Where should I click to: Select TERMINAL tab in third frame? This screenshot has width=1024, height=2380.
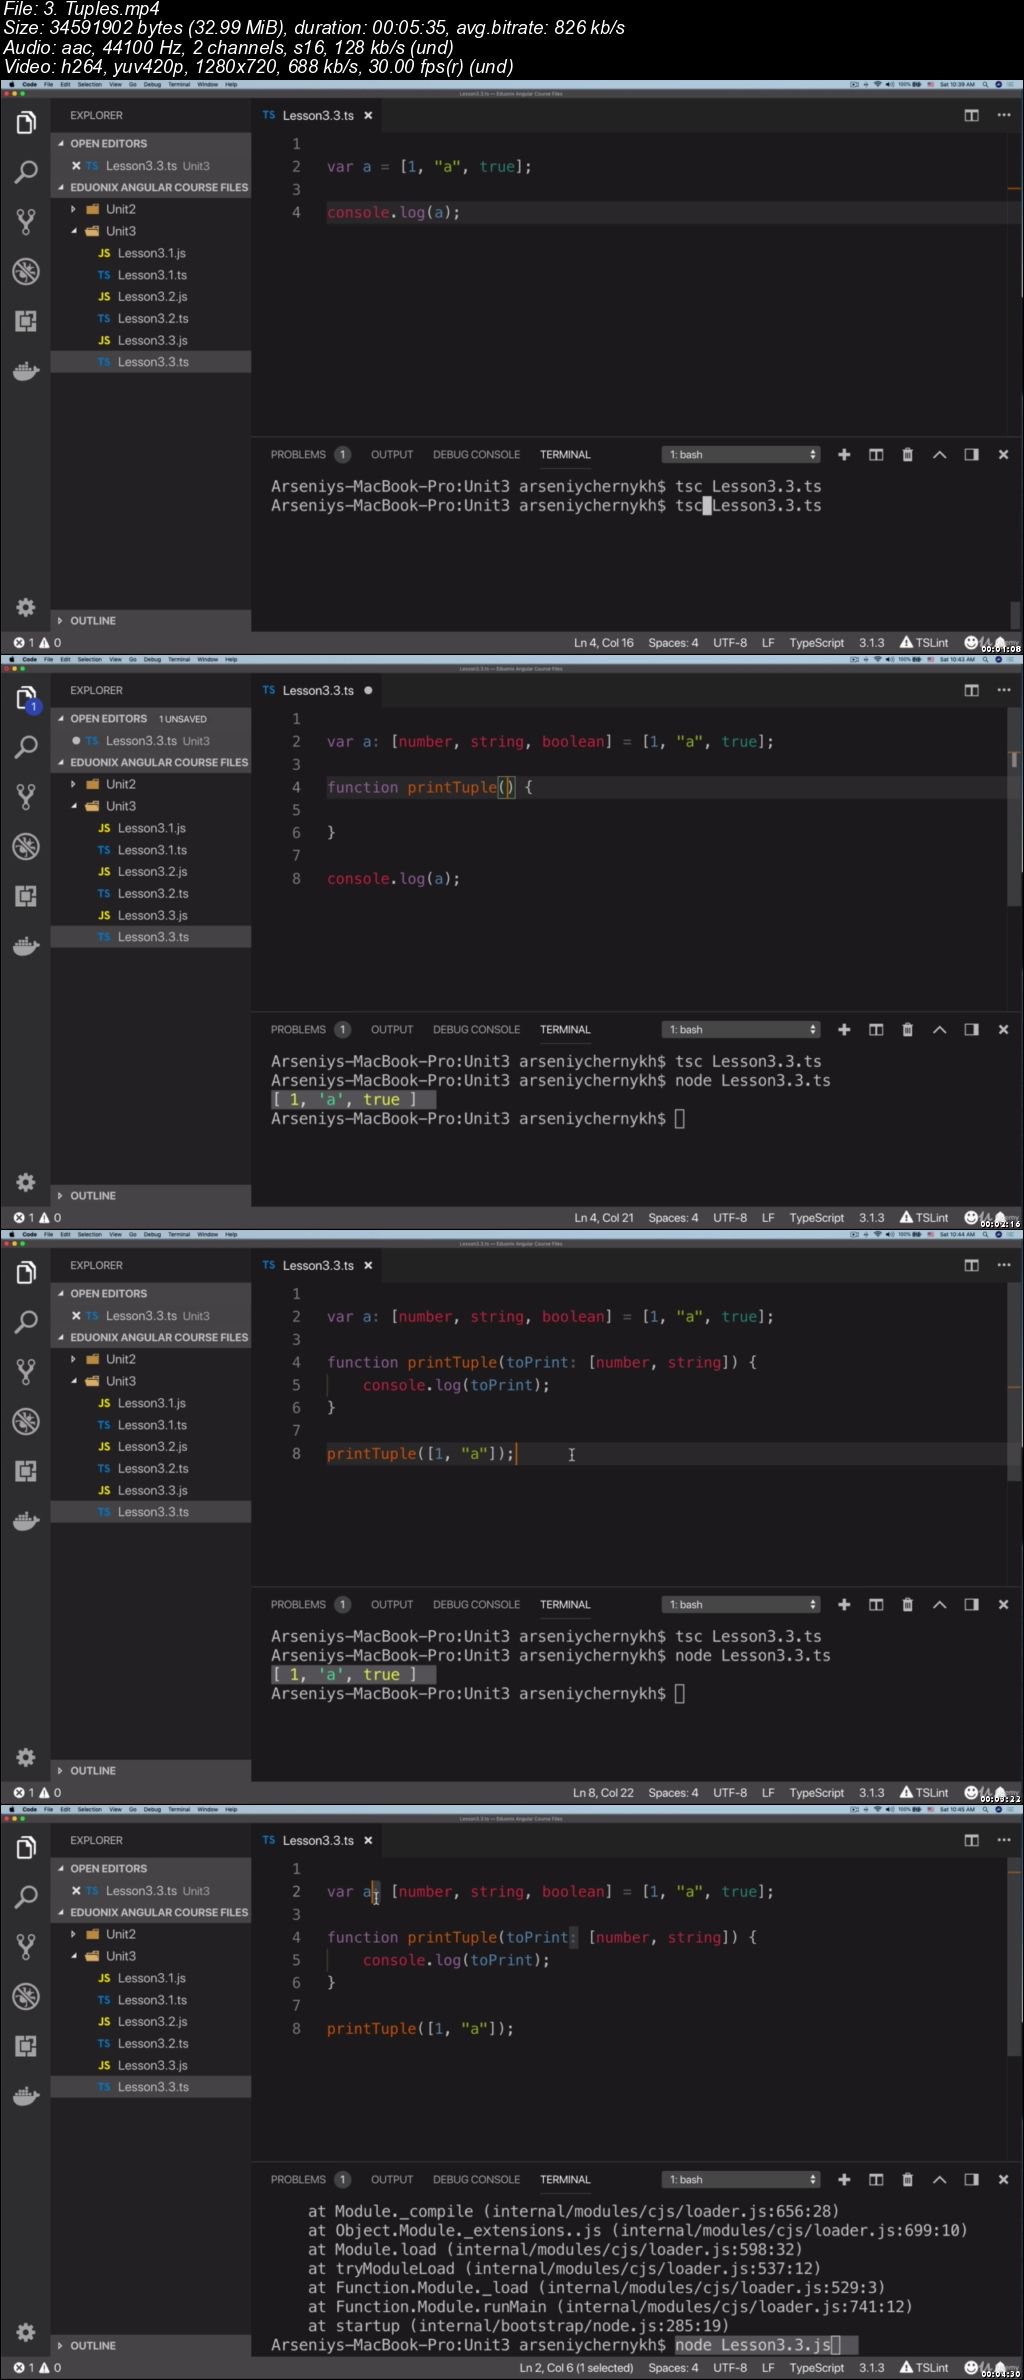(x=565, y=1604)
